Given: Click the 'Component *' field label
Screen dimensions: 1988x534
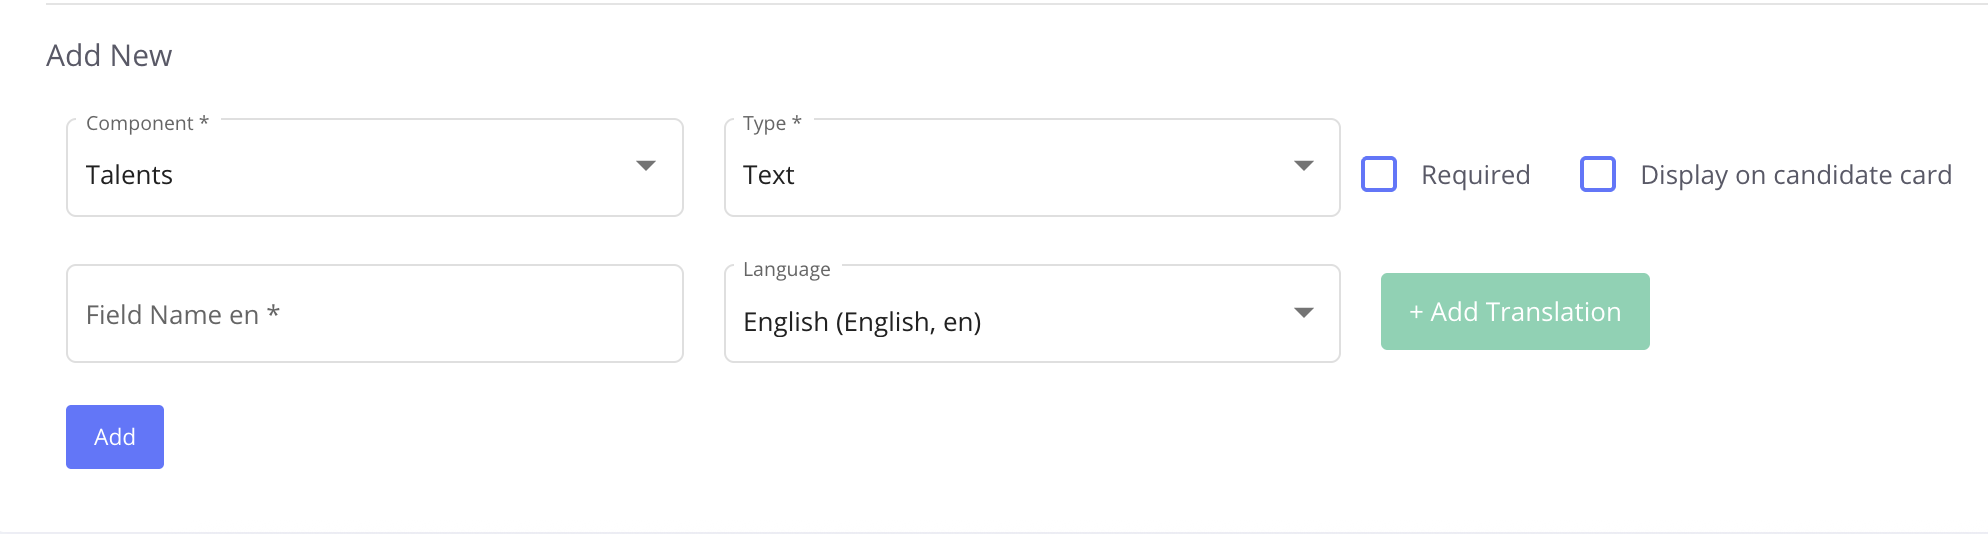Looking at the screenshot, I should 147,123.
